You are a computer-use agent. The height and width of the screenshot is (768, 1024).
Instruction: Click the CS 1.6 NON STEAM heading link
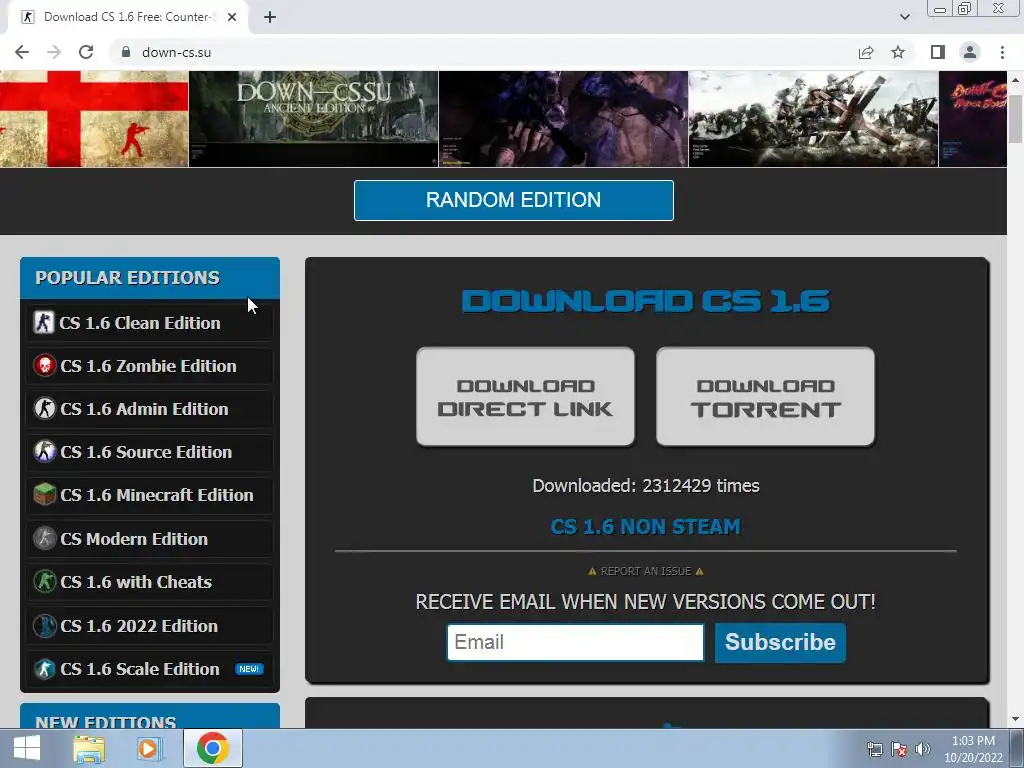(x=646, y=526)
